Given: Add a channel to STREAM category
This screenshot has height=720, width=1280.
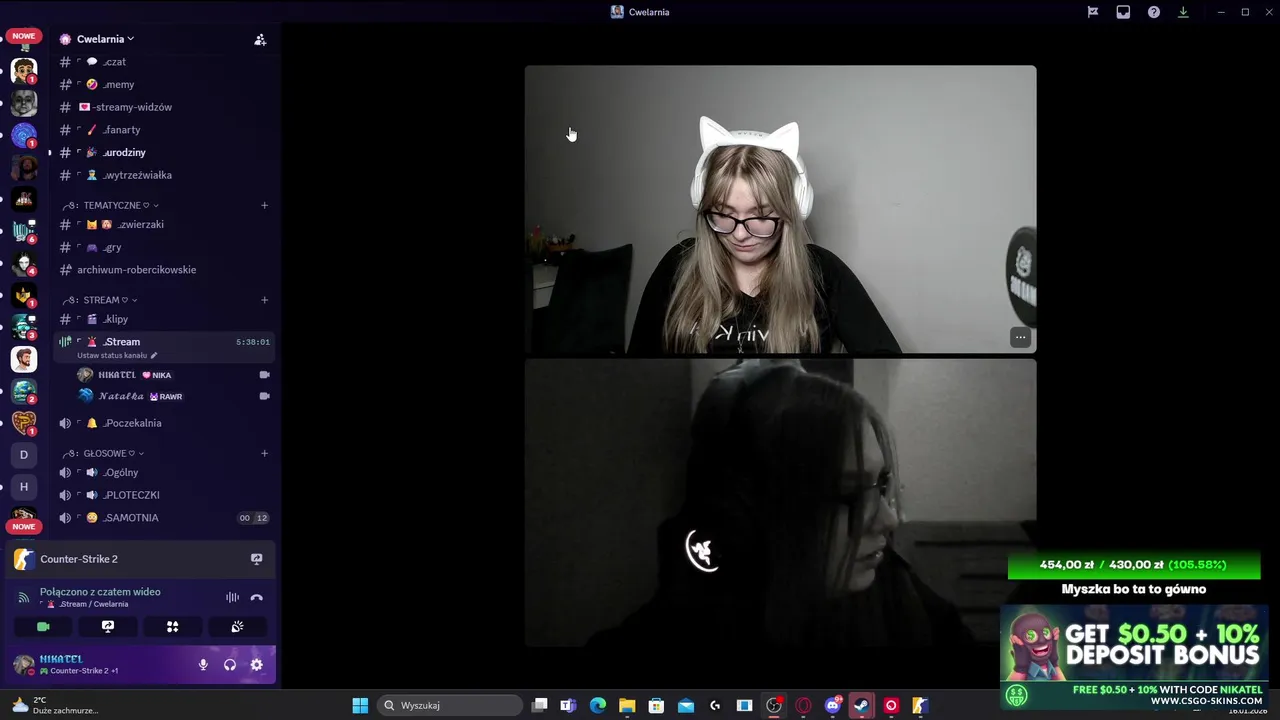Looking at the screenshot, I should point(264,300).
